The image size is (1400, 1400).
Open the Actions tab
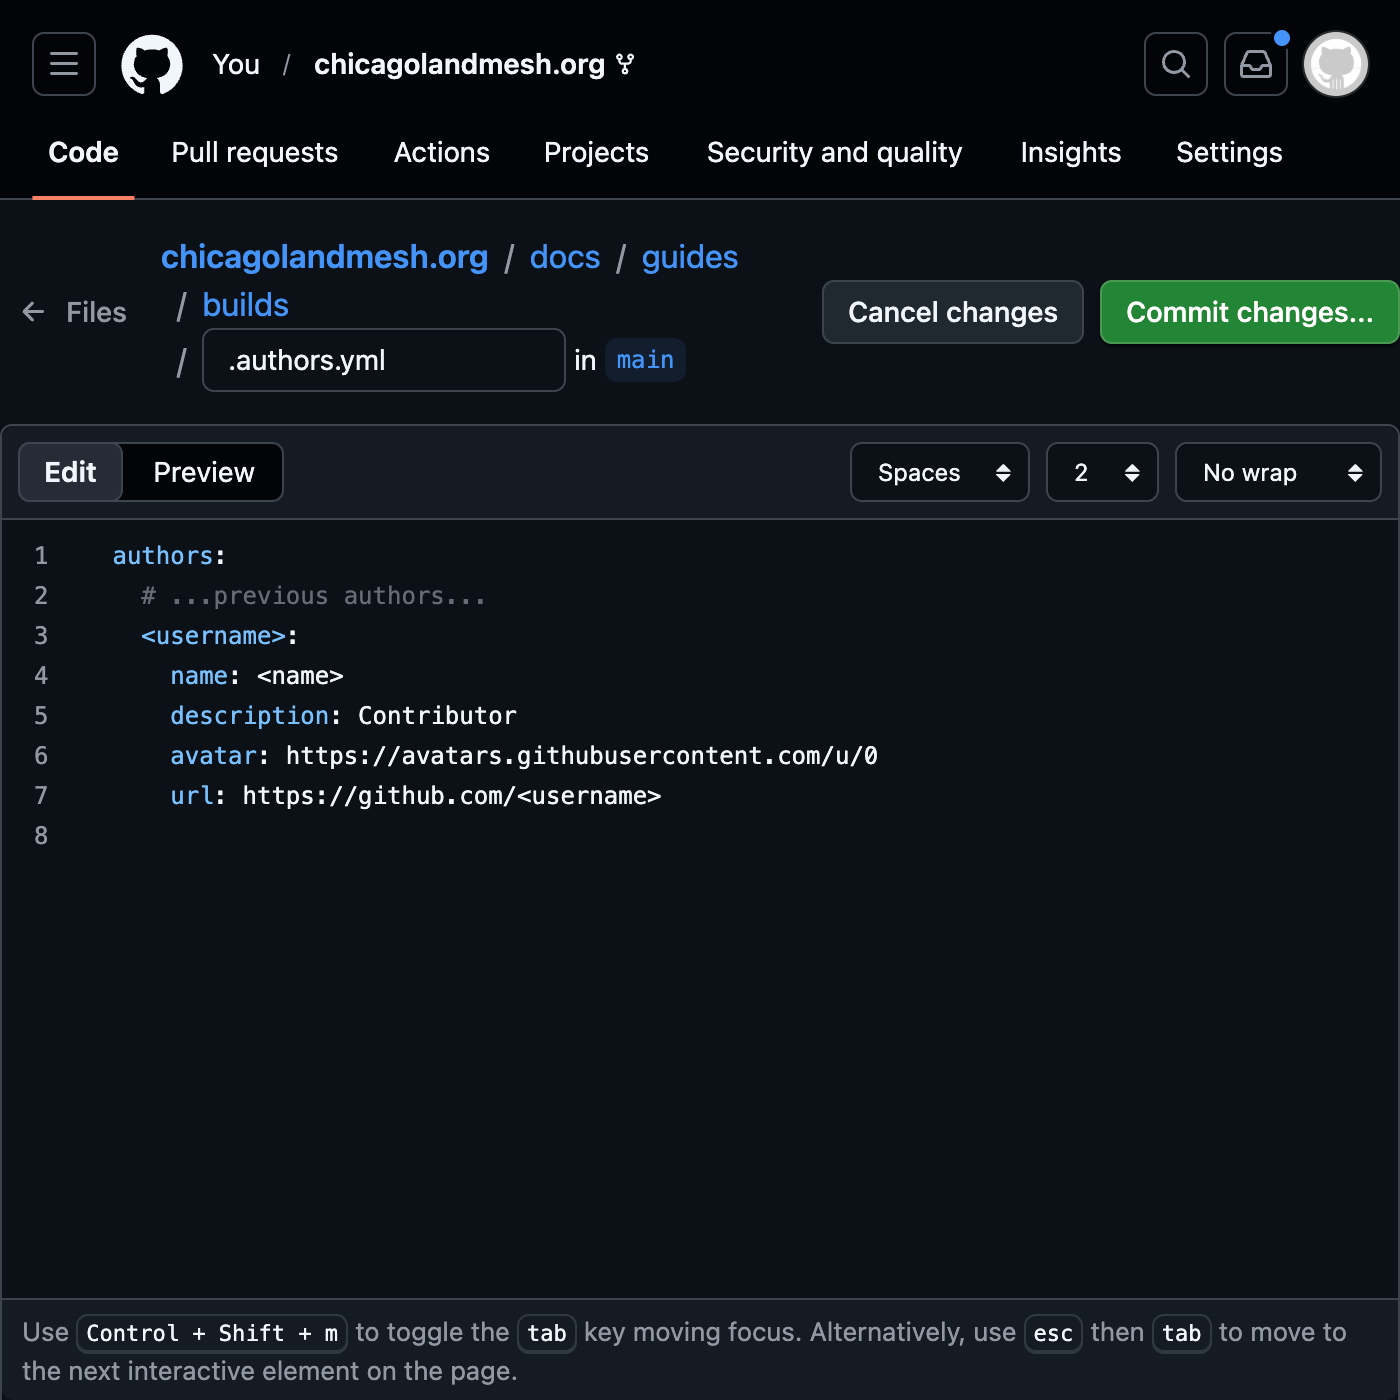442,152
